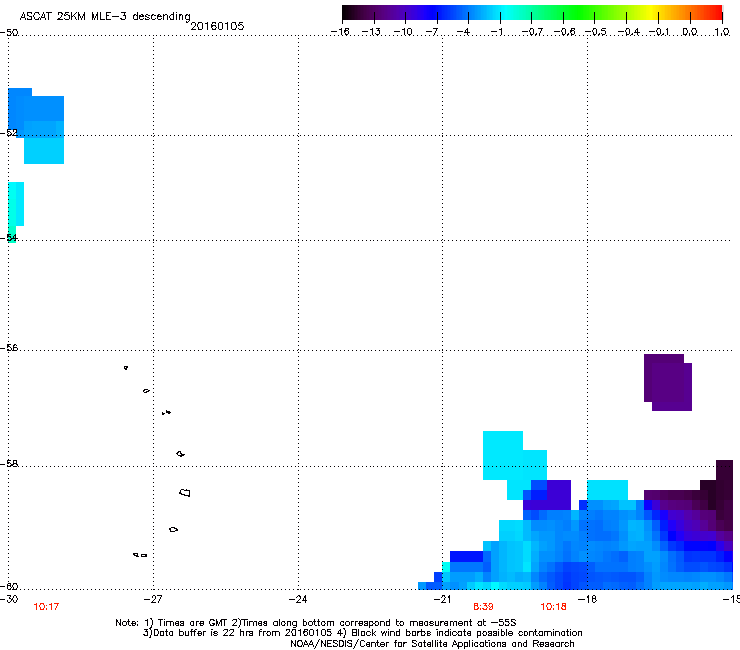Click the -56 latitude axis label

click(9, 347)
